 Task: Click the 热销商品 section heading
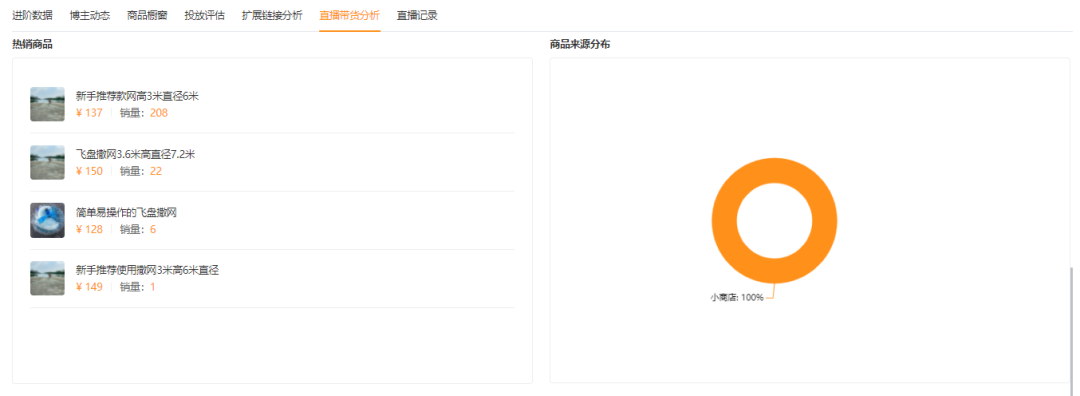32,45
